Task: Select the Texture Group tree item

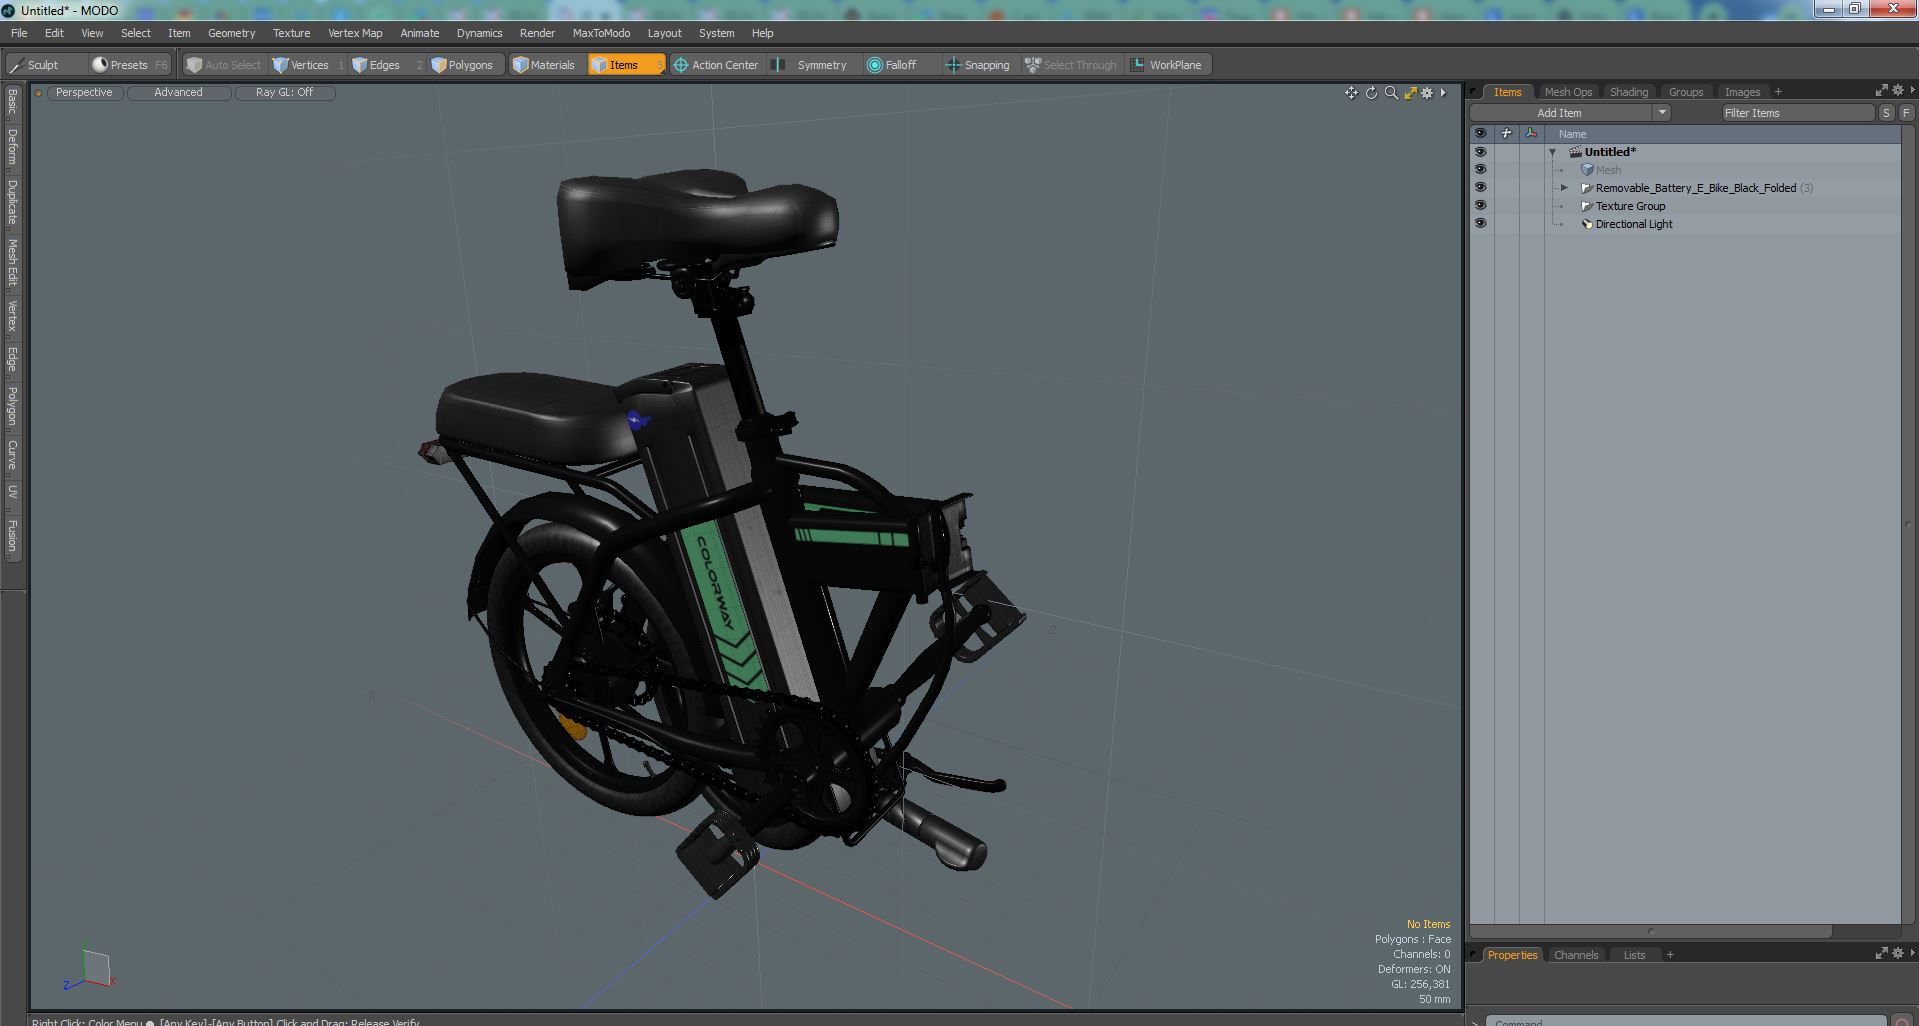Action: (1630, 206)
